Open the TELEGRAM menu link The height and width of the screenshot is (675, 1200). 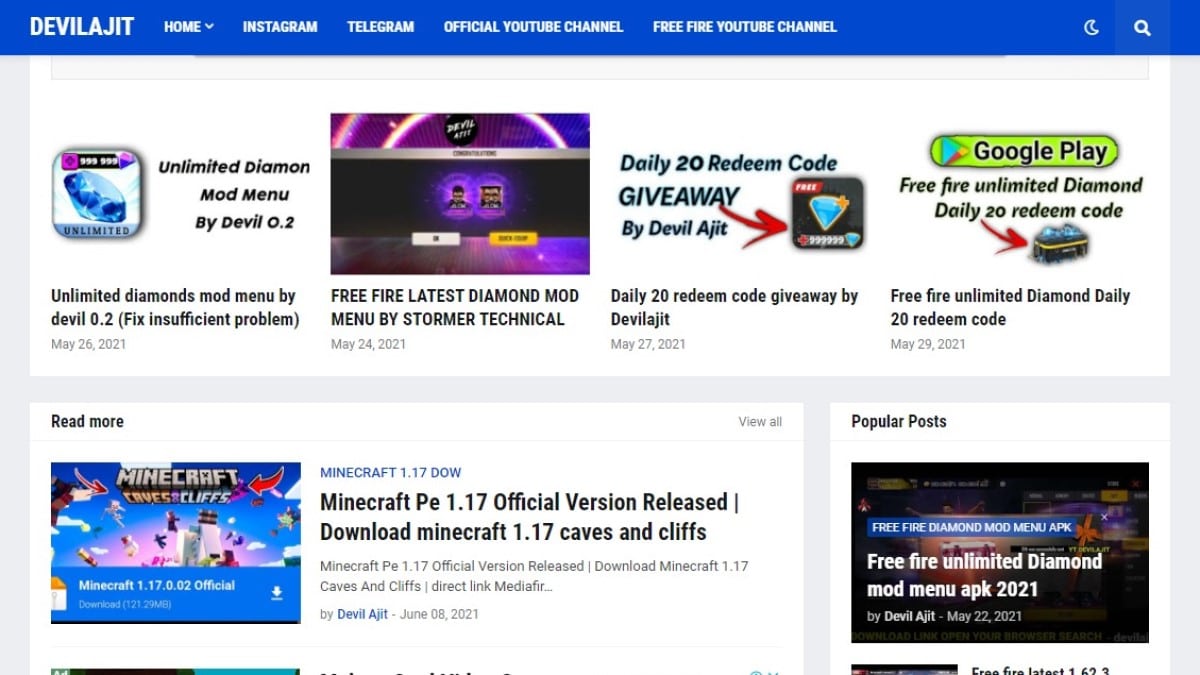(380, 27)
